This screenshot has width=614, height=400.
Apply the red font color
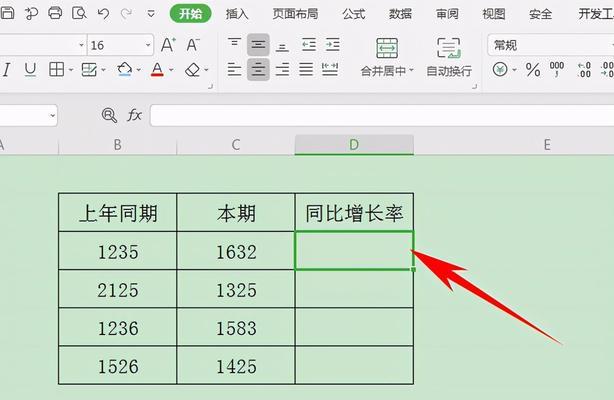(157, 69)
